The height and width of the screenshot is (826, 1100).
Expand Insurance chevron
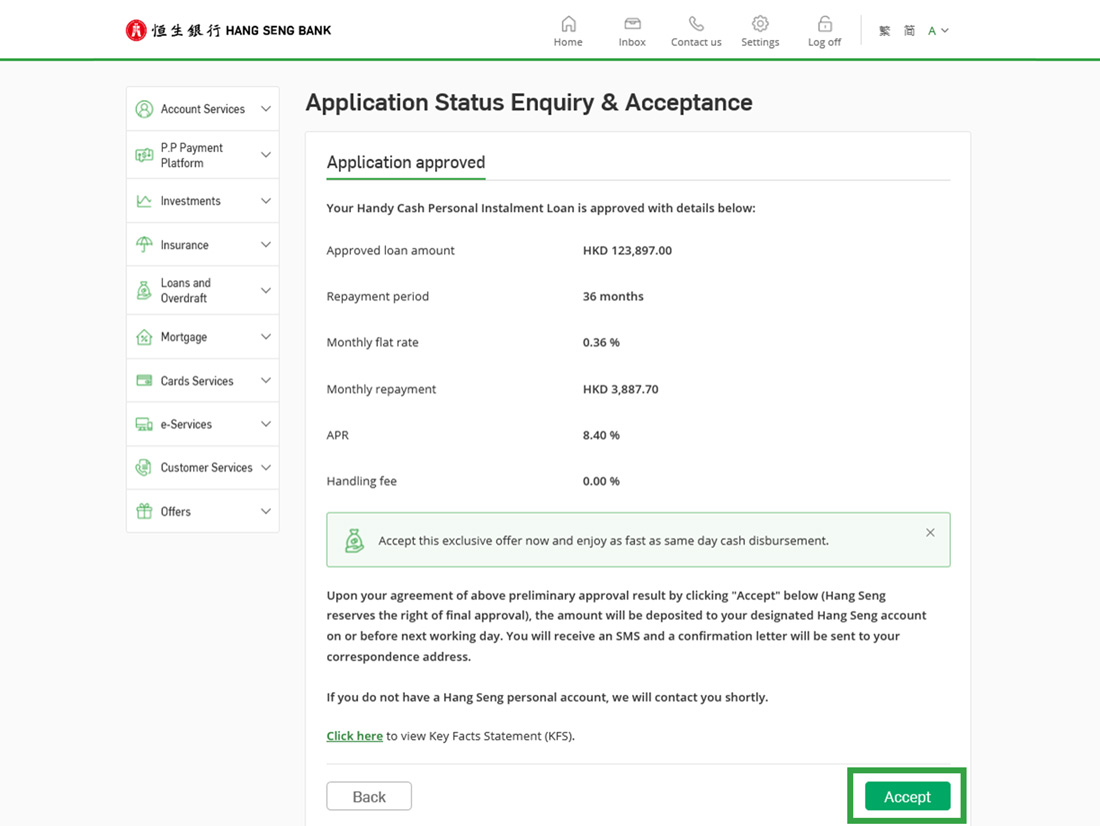266,244
